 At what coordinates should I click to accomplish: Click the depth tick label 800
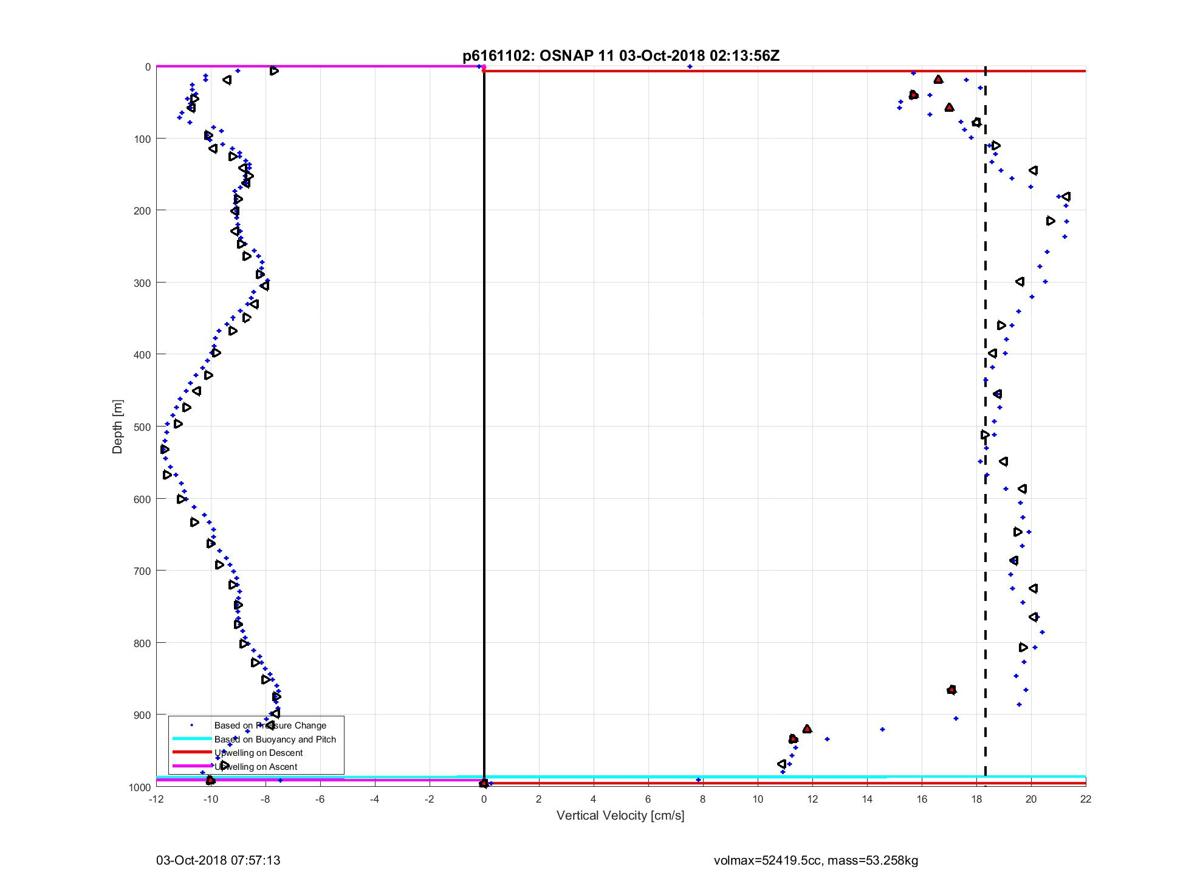click(x=142, y=643)
